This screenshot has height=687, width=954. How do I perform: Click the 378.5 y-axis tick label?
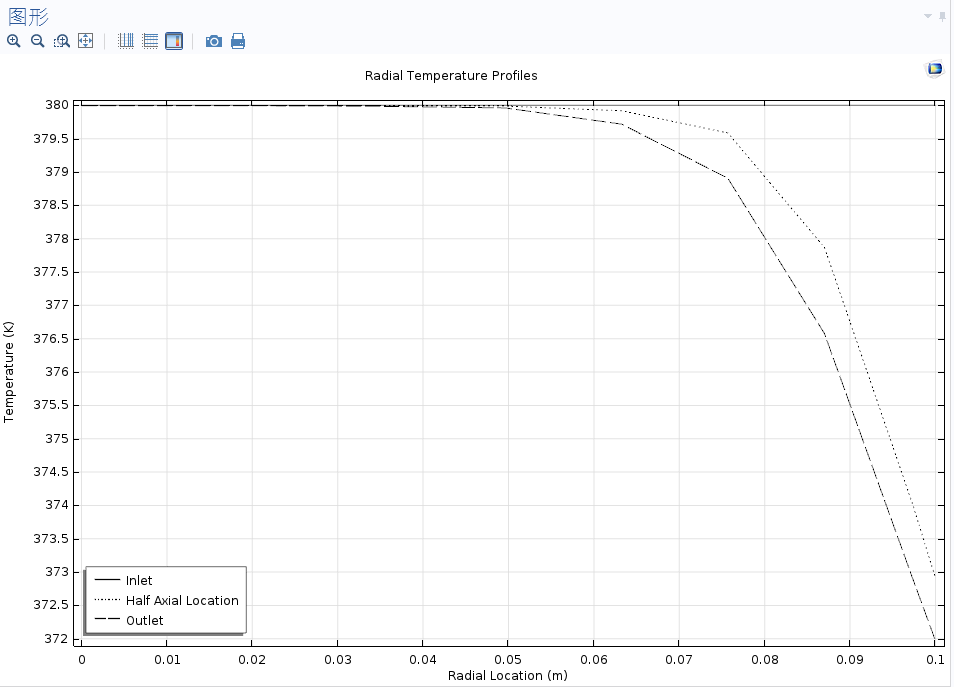pyautogui.click(x=51, y=204)
